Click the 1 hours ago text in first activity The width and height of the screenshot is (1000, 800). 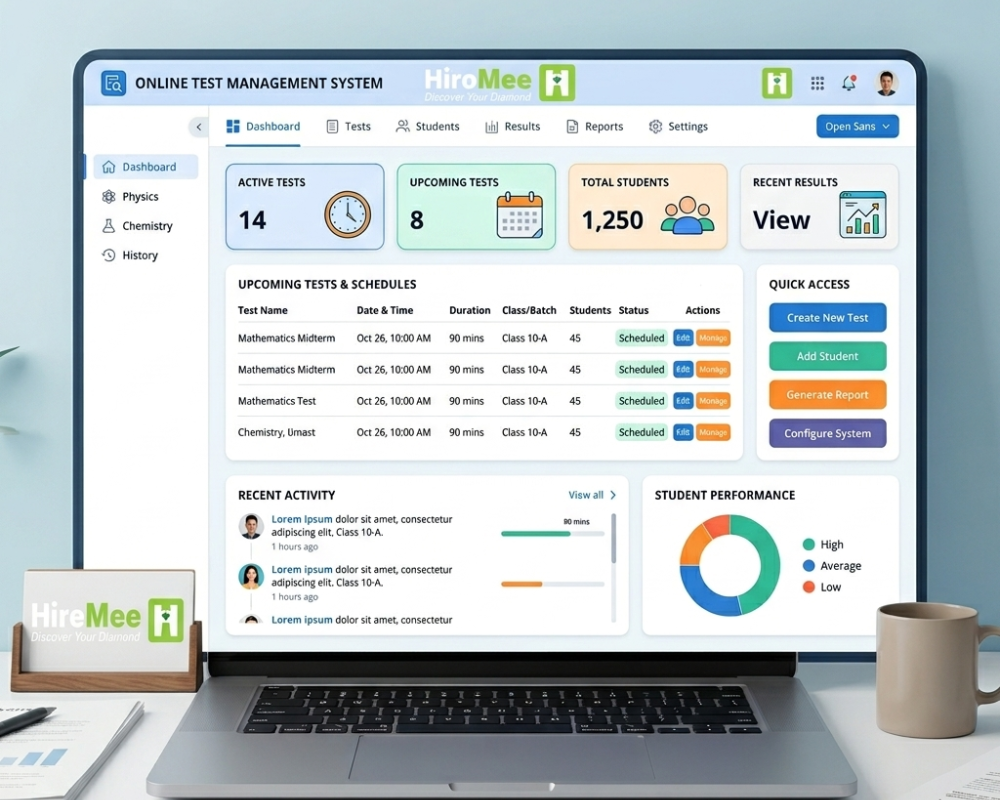click(x=295, y=547)
